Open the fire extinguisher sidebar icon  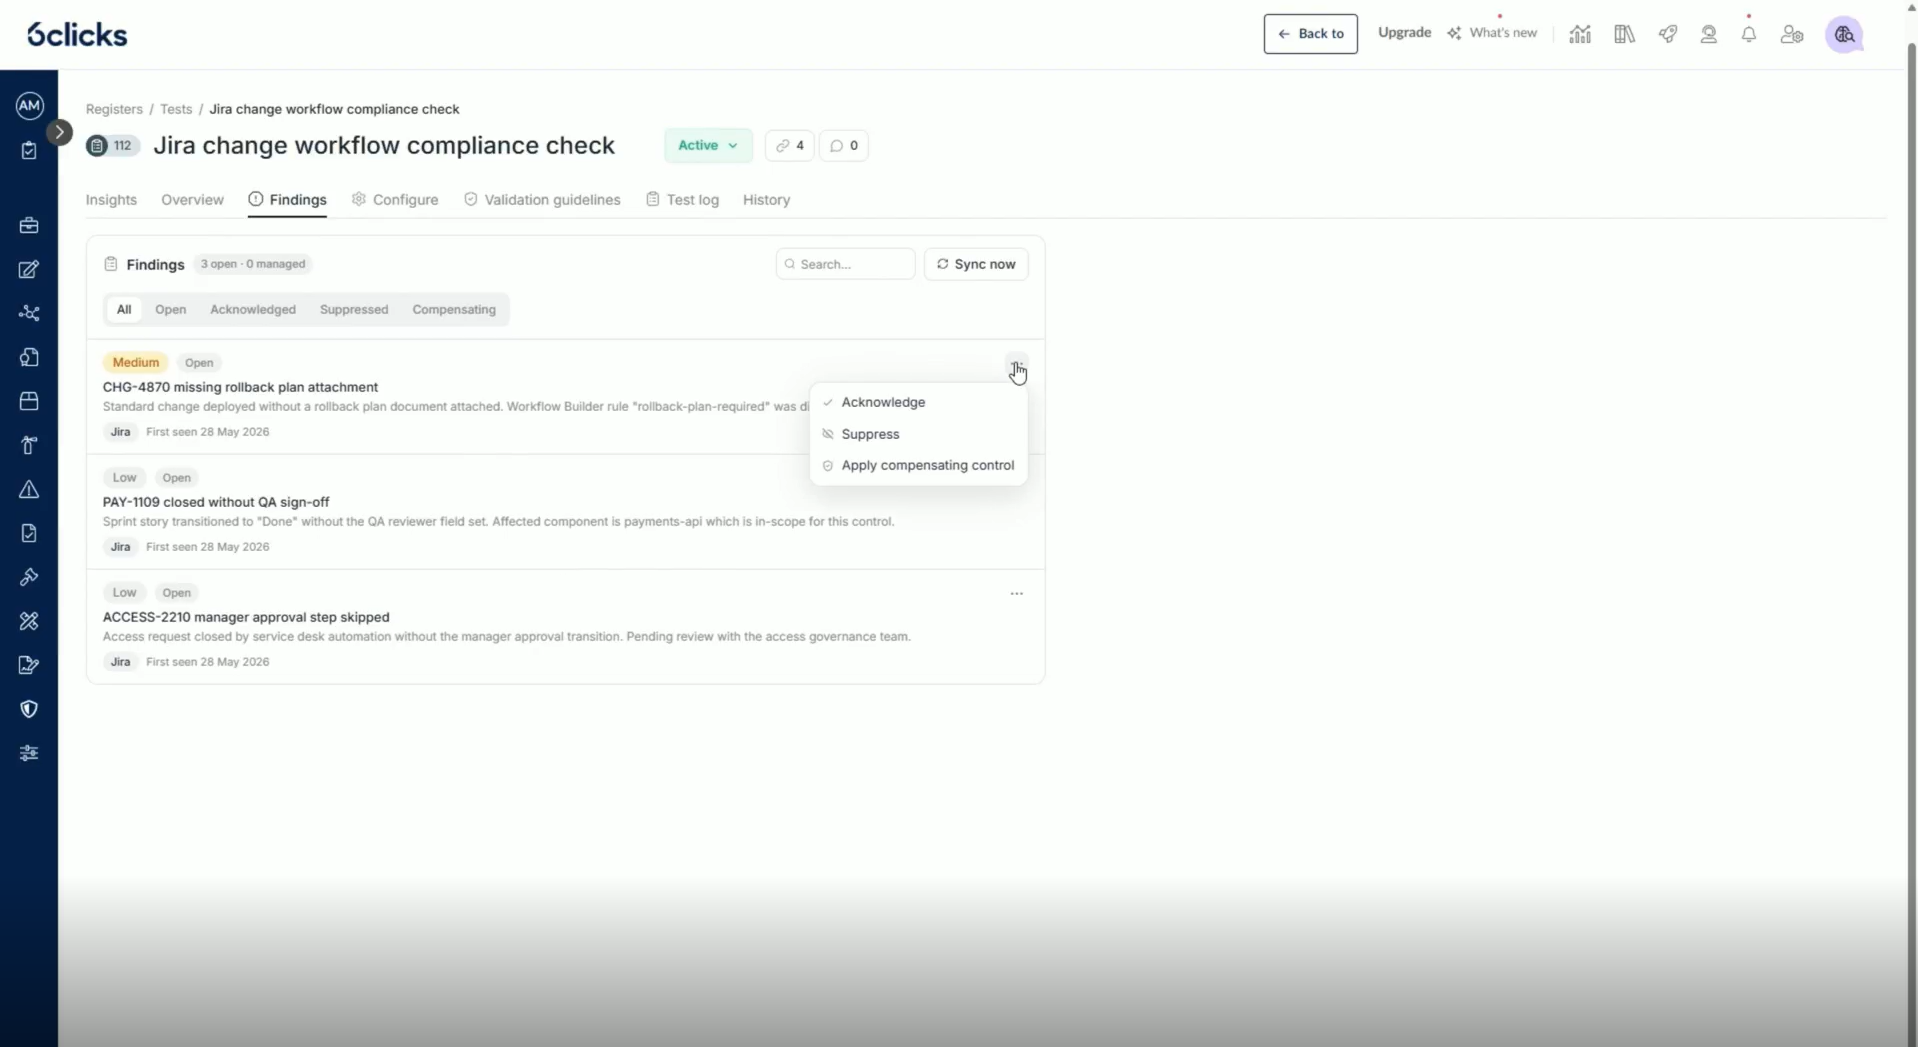(29, 445)
